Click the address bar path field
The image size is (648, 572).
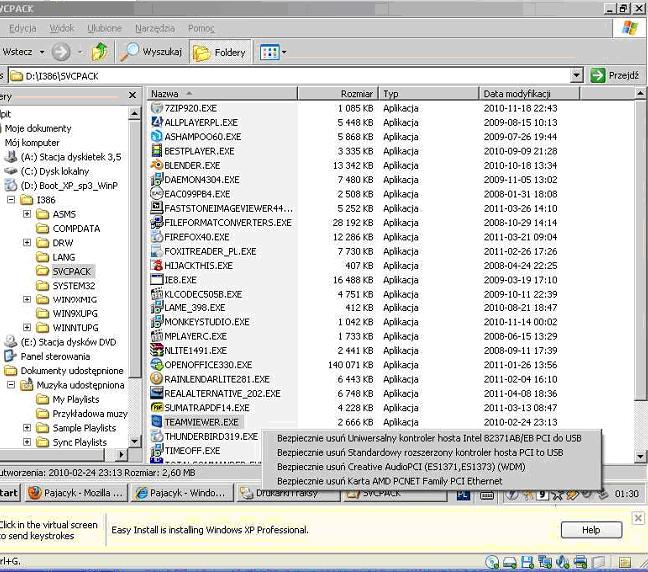[289, 76]
